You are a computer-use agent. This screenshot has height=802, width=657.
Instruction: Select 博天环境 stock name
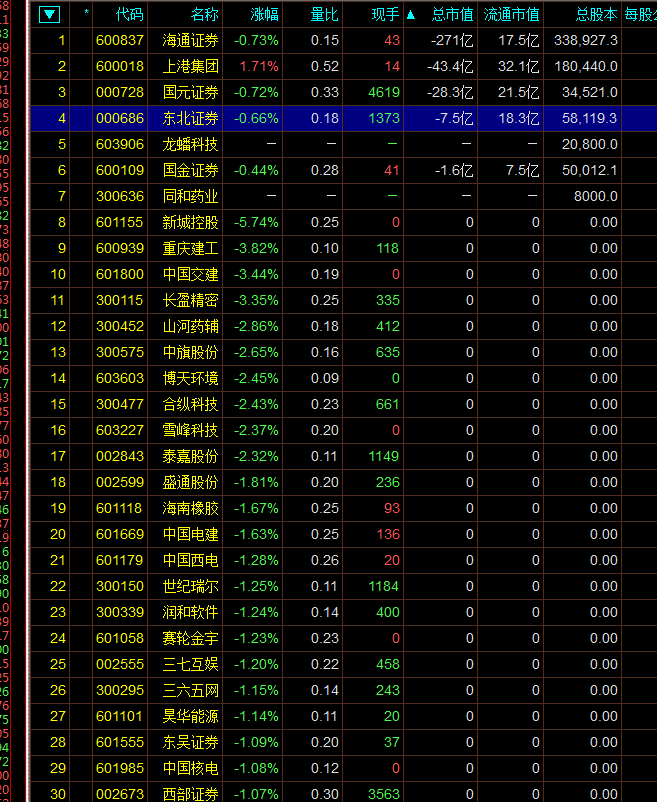[x=190, y=378]
